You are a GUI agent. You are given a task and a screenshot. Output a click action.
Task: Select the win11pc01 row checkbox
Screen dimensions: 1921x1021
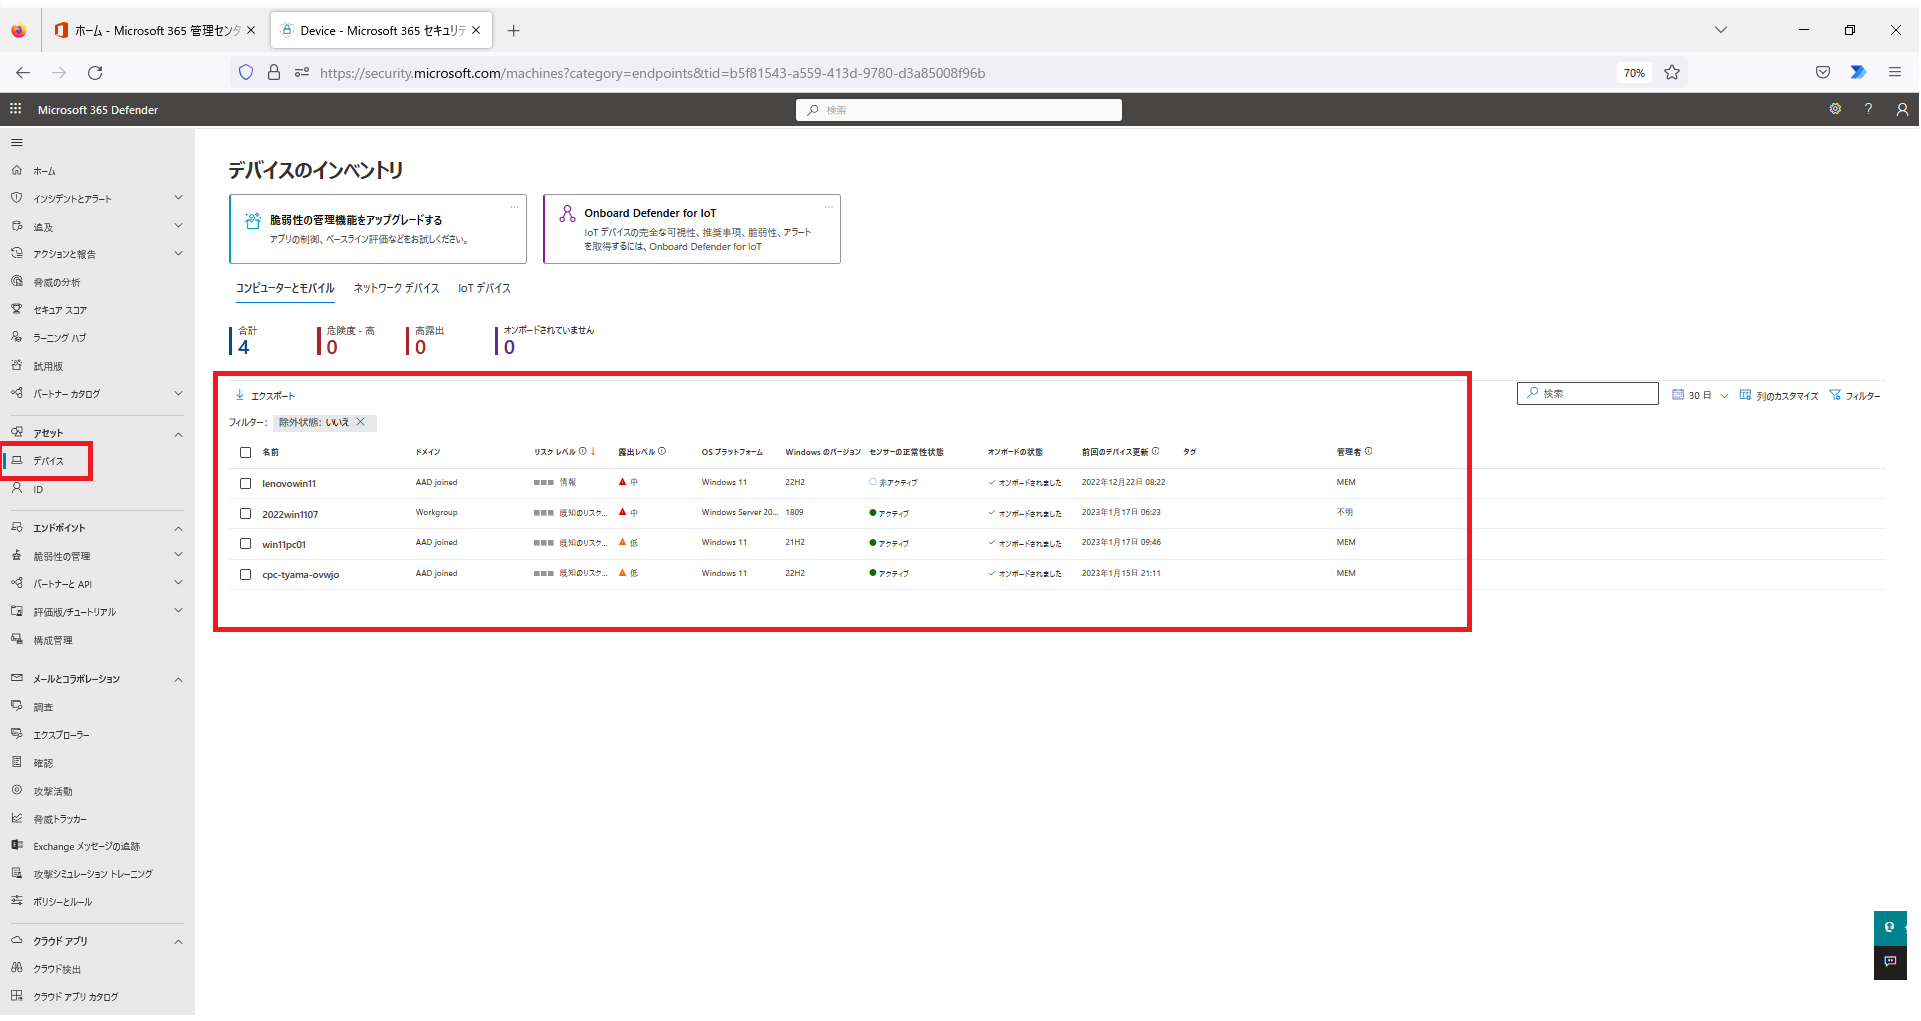(x=245, y=543)
